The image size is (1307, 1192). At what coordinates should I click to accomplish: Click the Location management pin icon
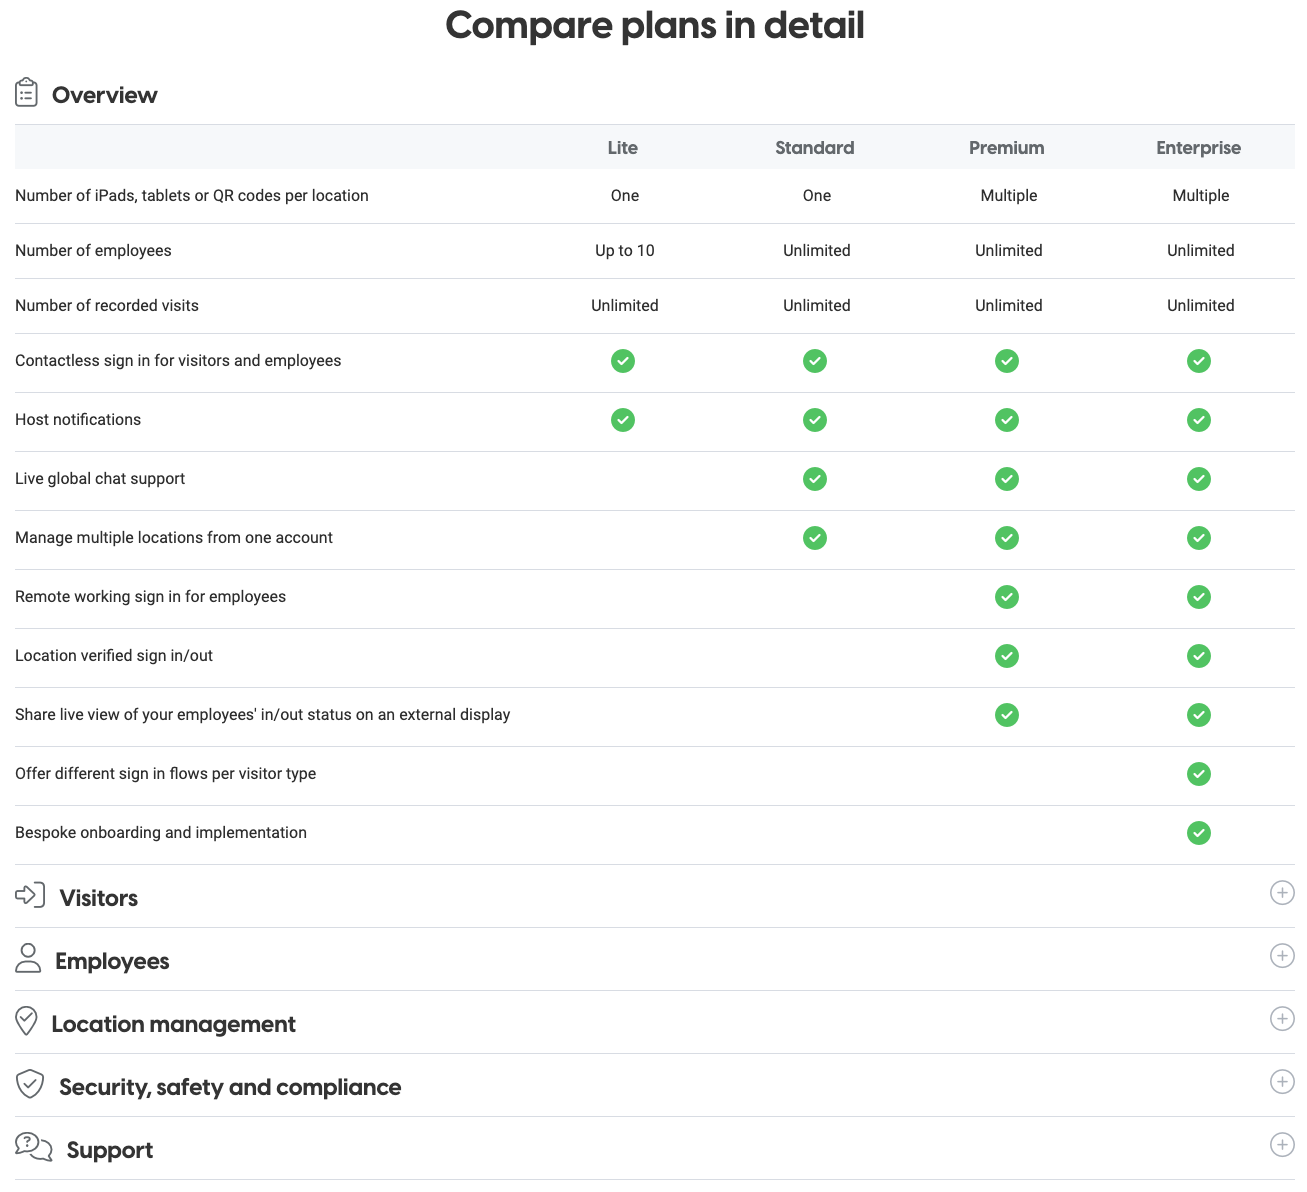pos(27,1021)
